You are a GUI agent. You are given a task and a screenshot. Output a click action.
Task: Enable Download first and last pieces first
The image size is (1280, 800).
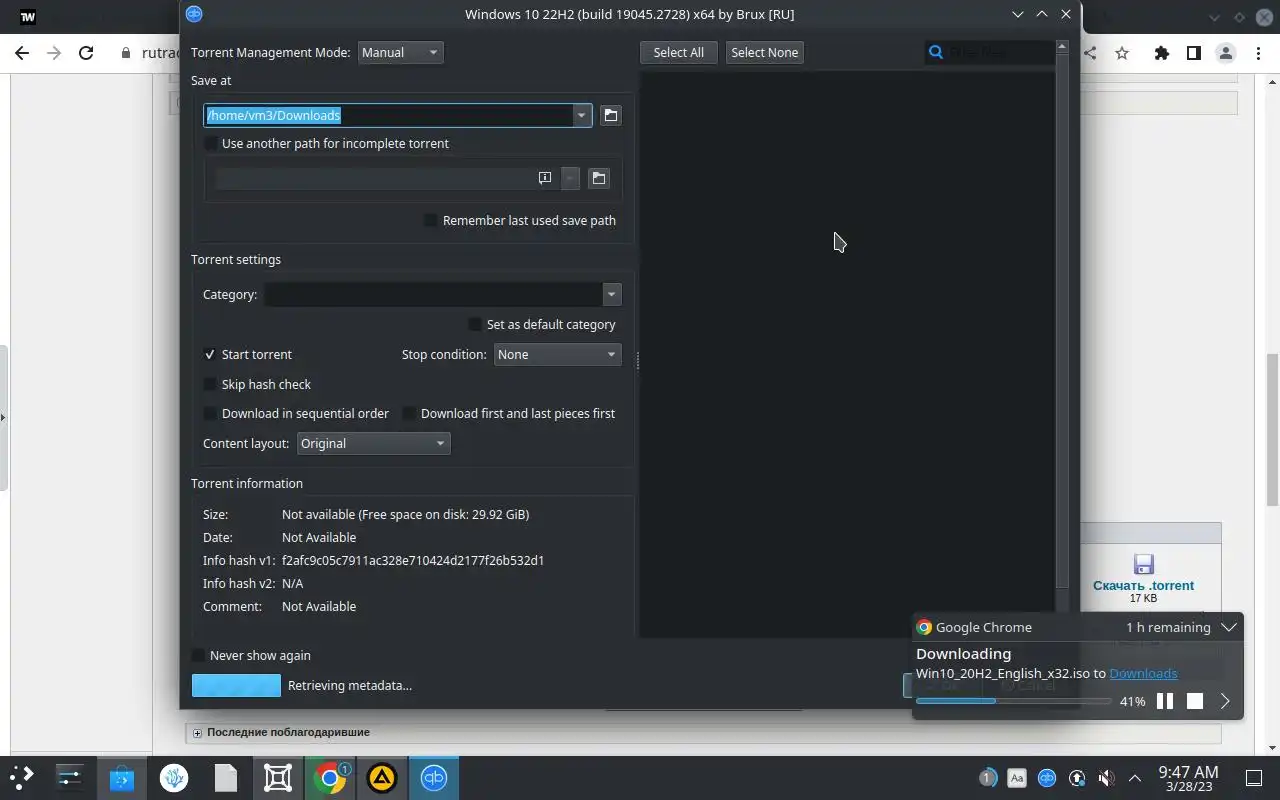409,414
